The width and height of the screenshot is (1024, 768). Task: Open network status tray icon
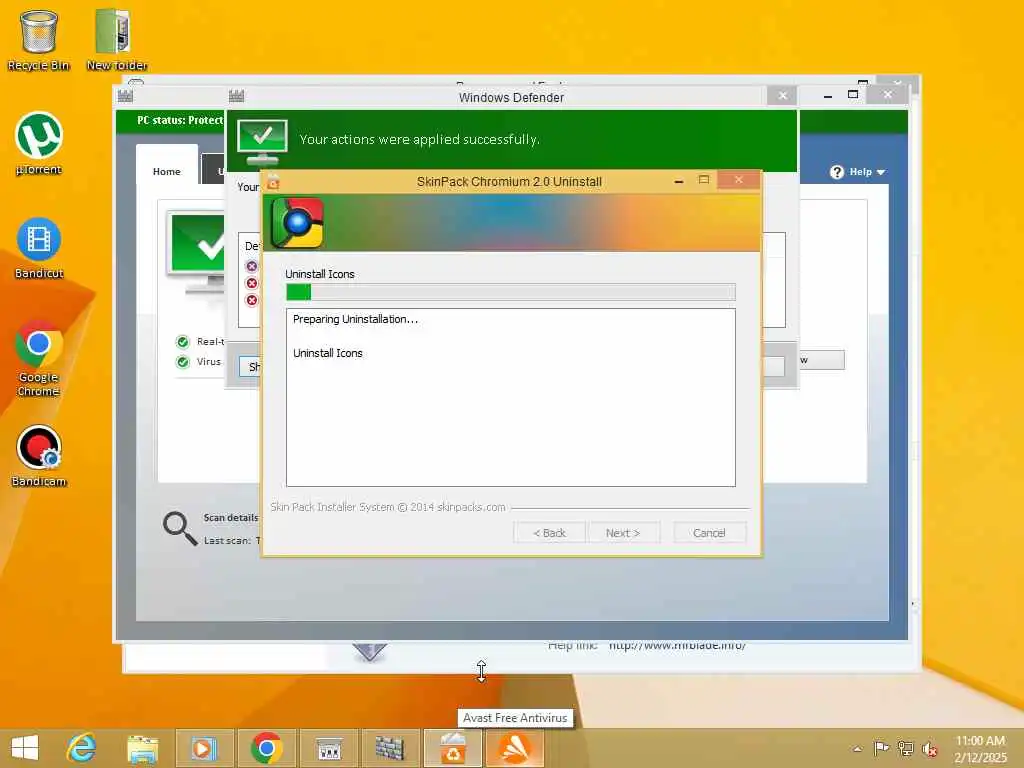pos(905,748)
